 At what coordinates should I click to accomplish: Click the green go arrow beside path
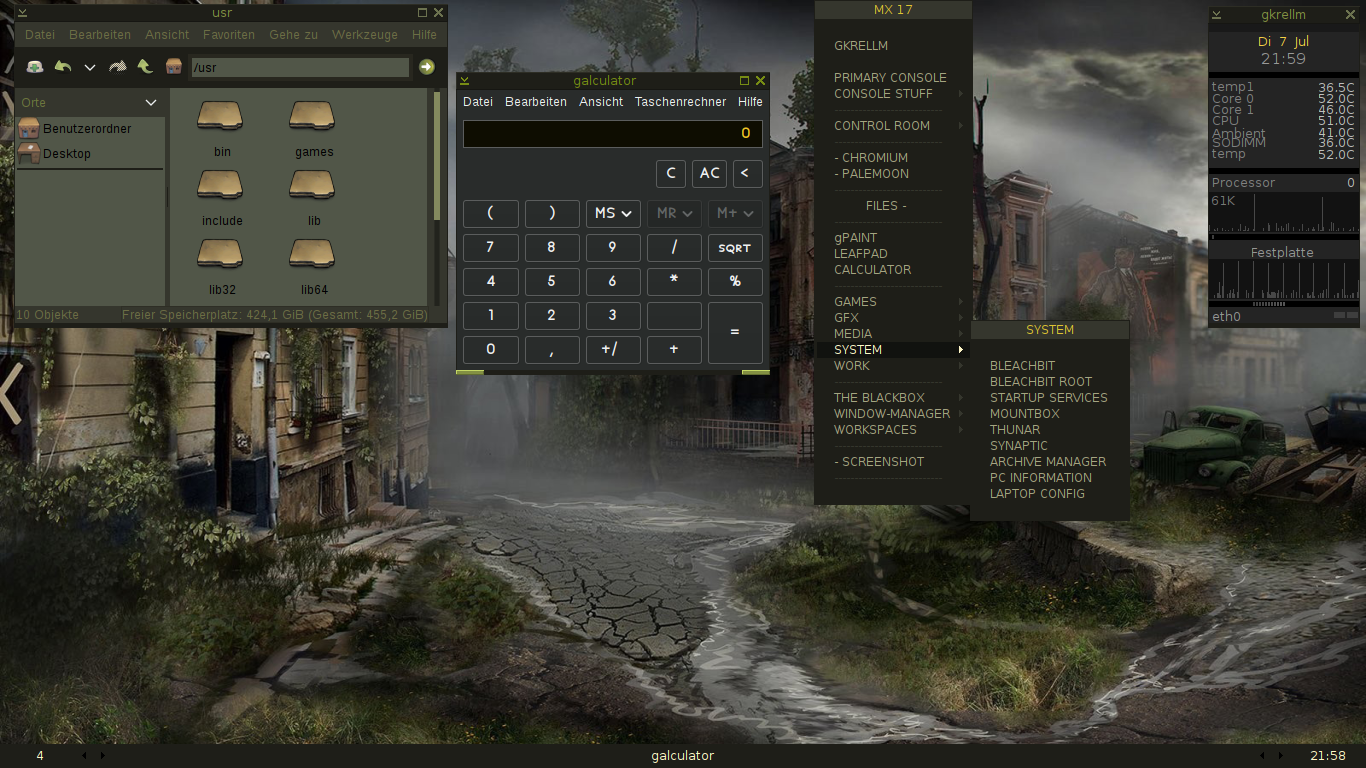pyautogui.click(x=427, y=67)
